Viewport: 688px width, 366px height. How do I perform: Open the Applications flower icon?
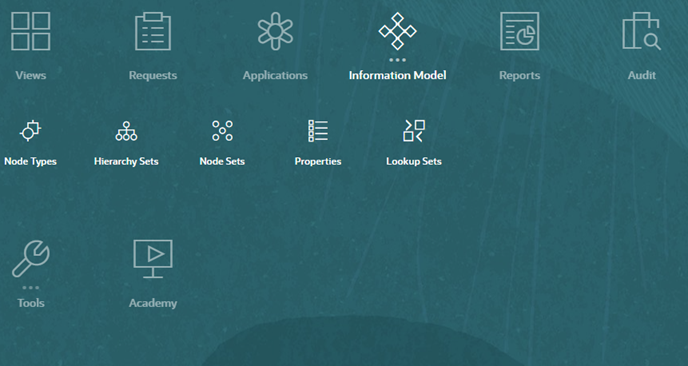(x=275, y=31)
